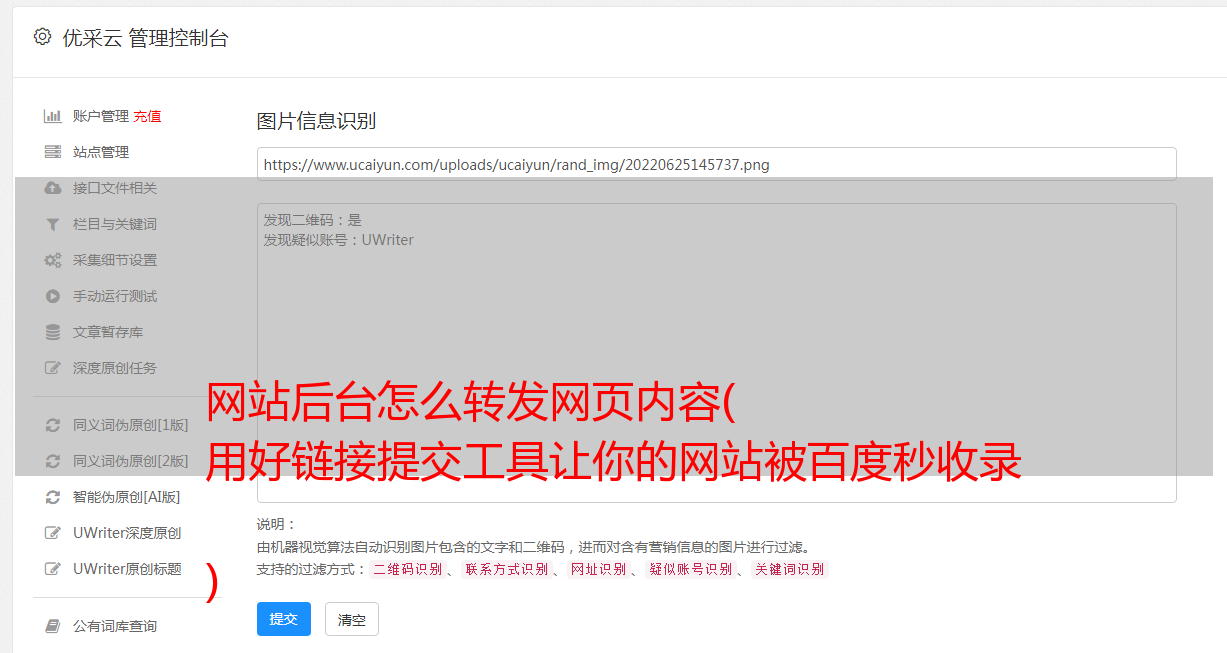Click the recognition result text area
Screen dimensions: 1227x653
(x=716, y=353)
